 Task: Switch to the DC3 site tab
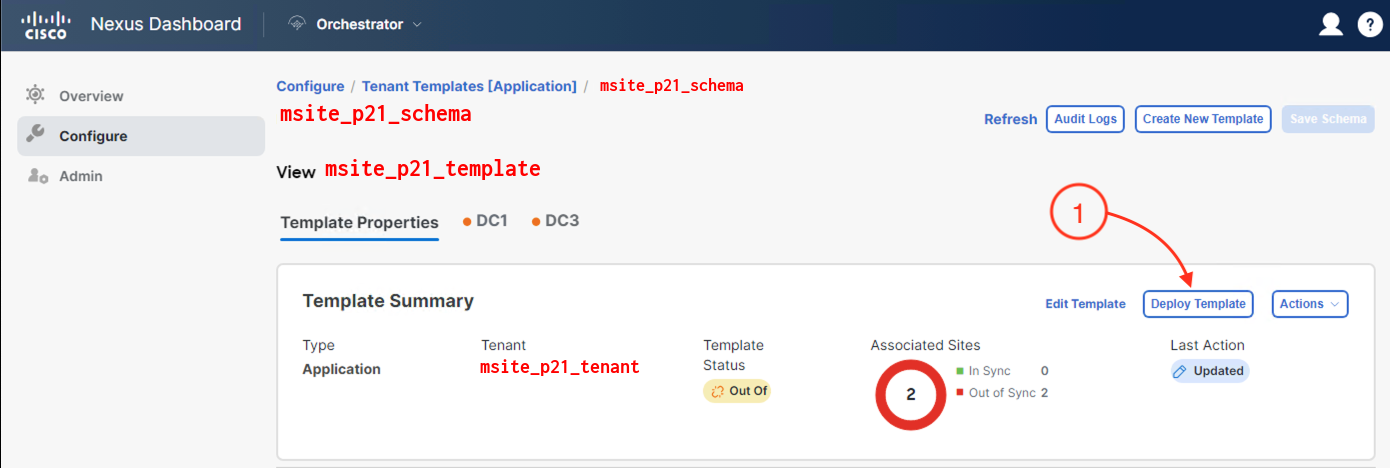click(555, 220)
